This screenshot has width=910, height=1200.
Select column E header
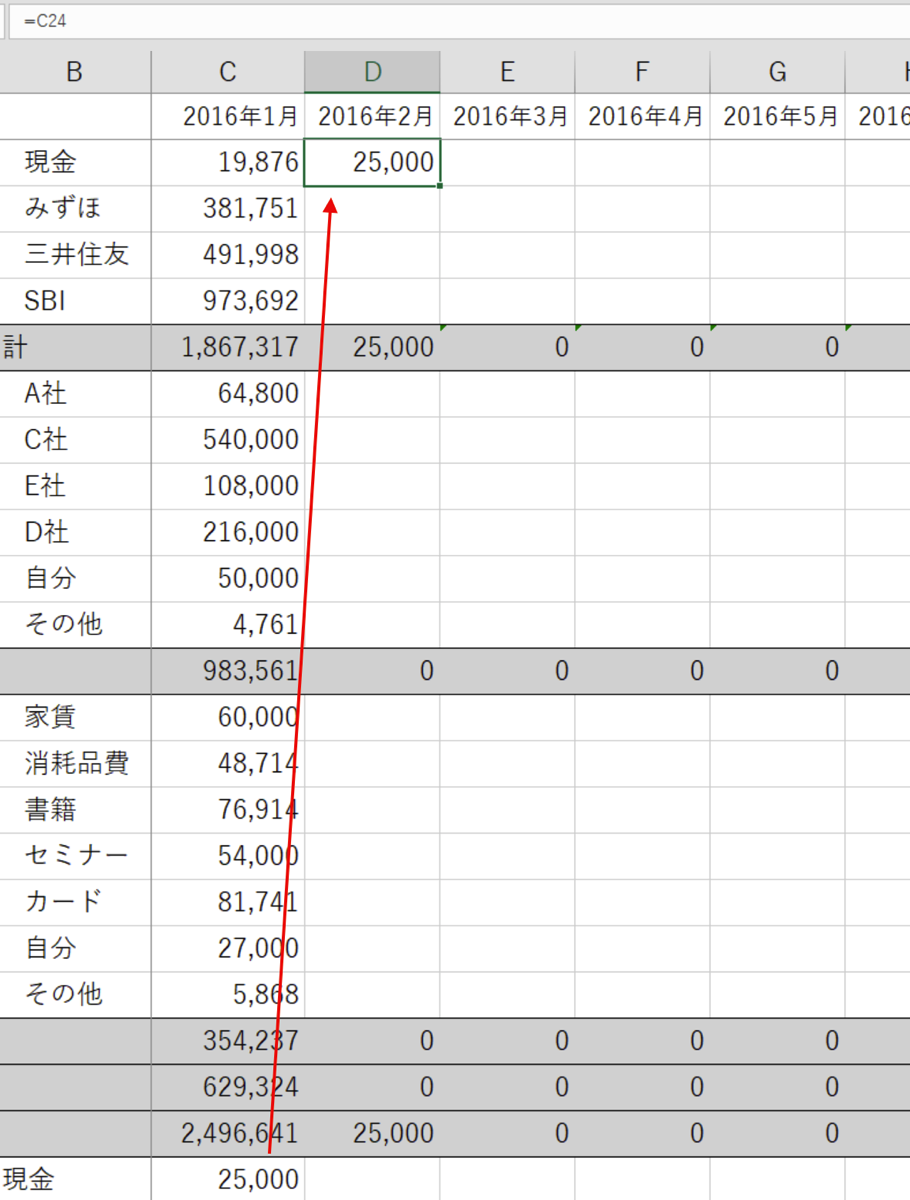507,71
